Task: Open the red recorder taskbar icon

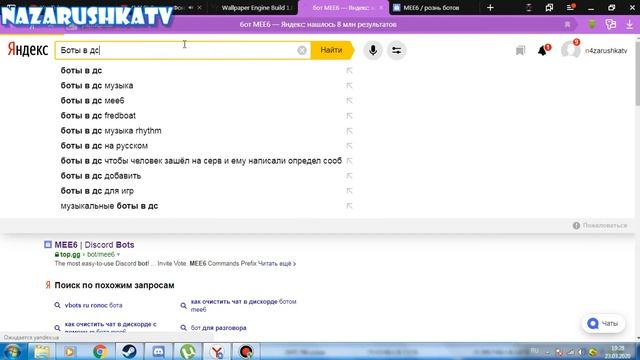Action: [x=246, y=351]
